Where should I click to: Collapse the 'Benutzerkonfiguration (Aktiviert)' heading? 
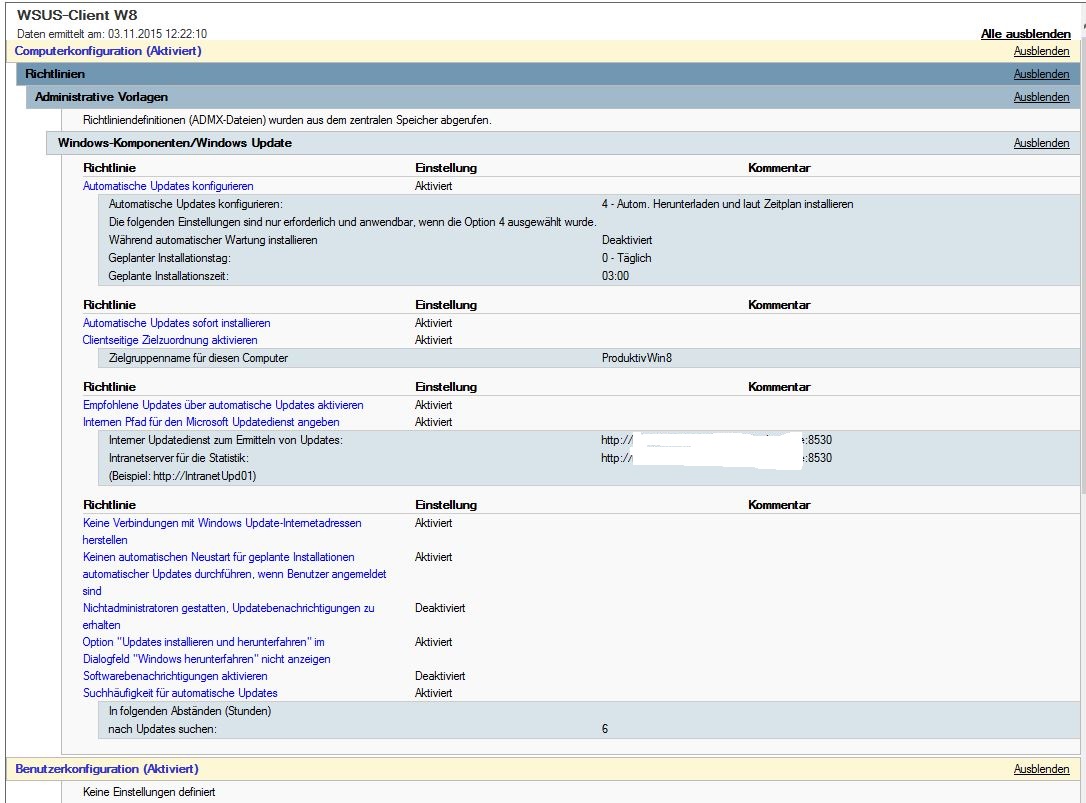[x=107, y=769]
